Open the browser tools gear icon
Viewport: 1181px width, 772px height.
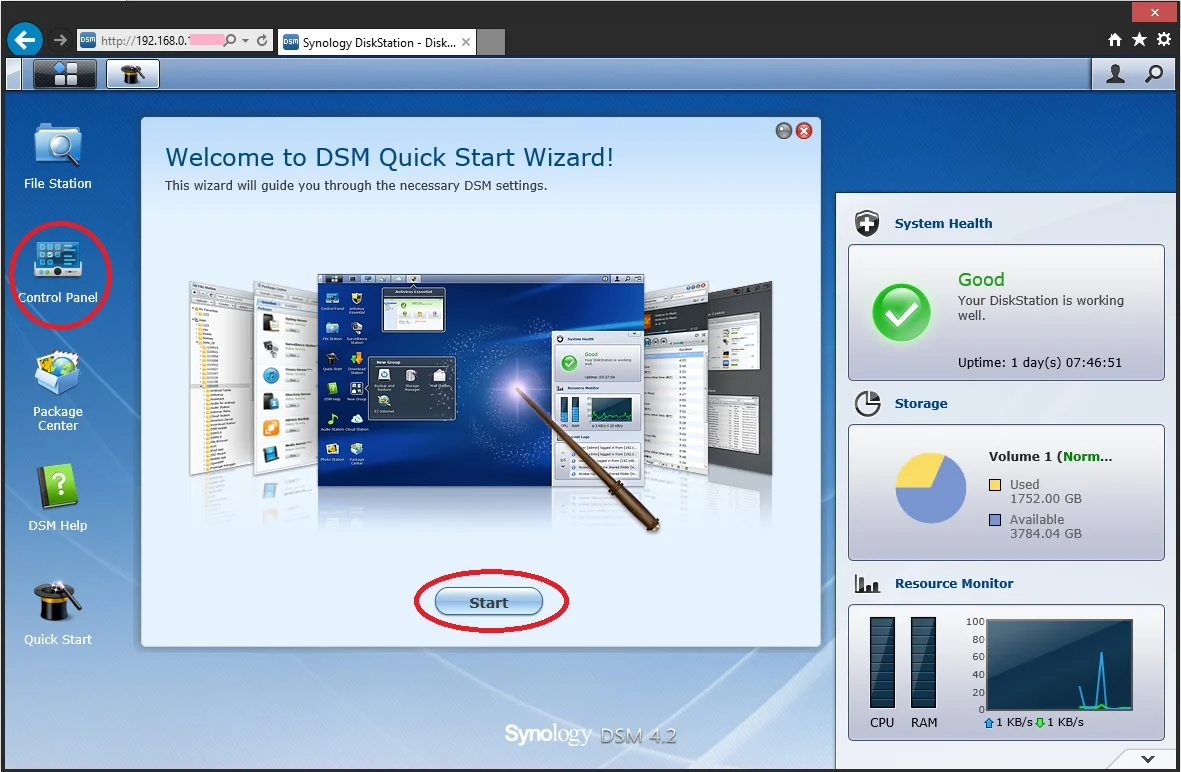(1164, 40)
